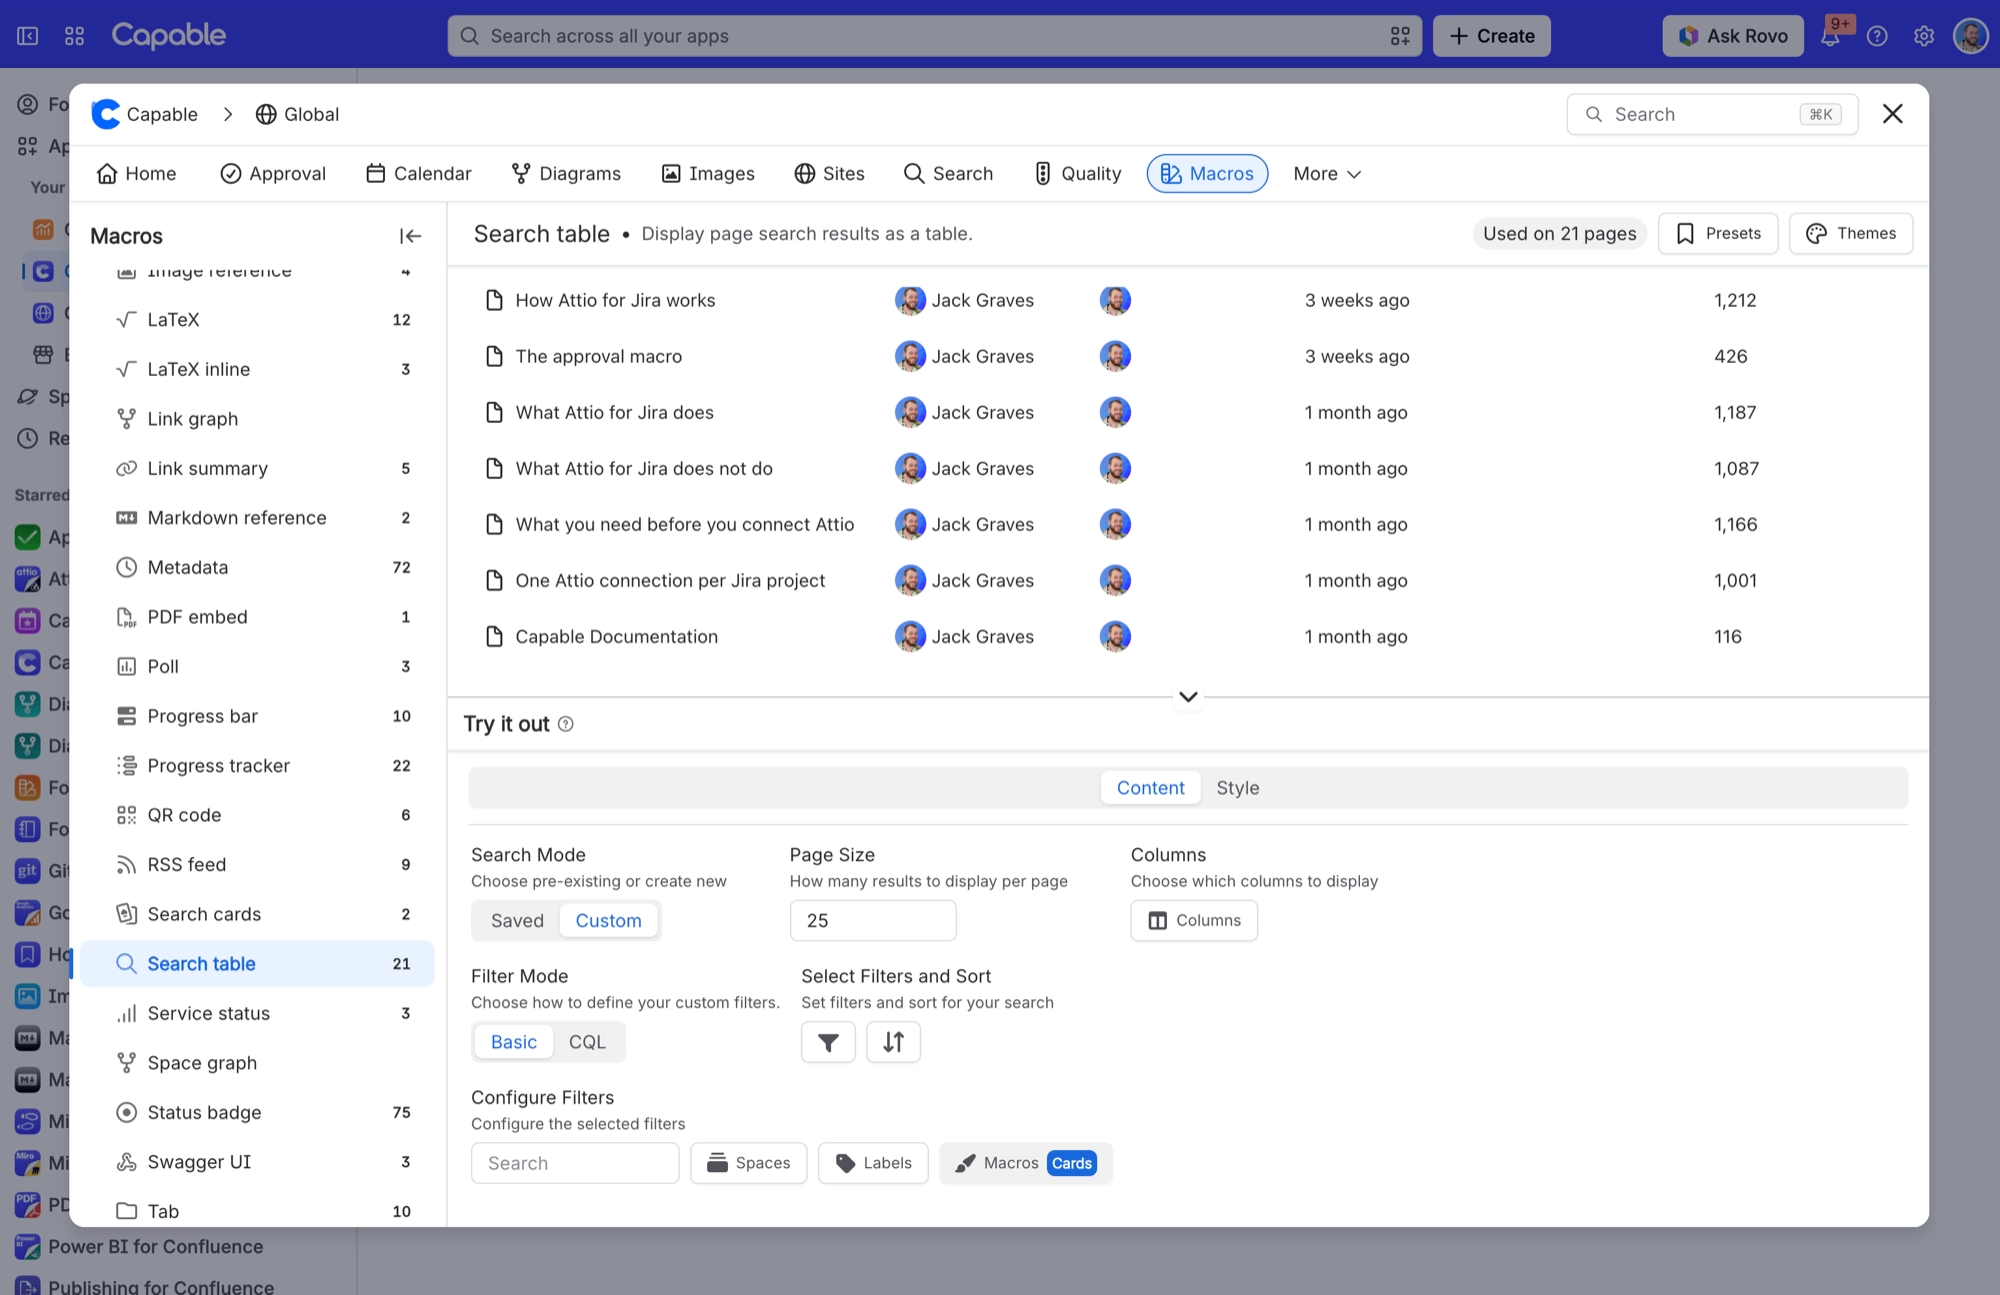Collapse the Macros sidebar panel
Viewport: 2000px width, 1295px height.
click(x=410, y=236)
